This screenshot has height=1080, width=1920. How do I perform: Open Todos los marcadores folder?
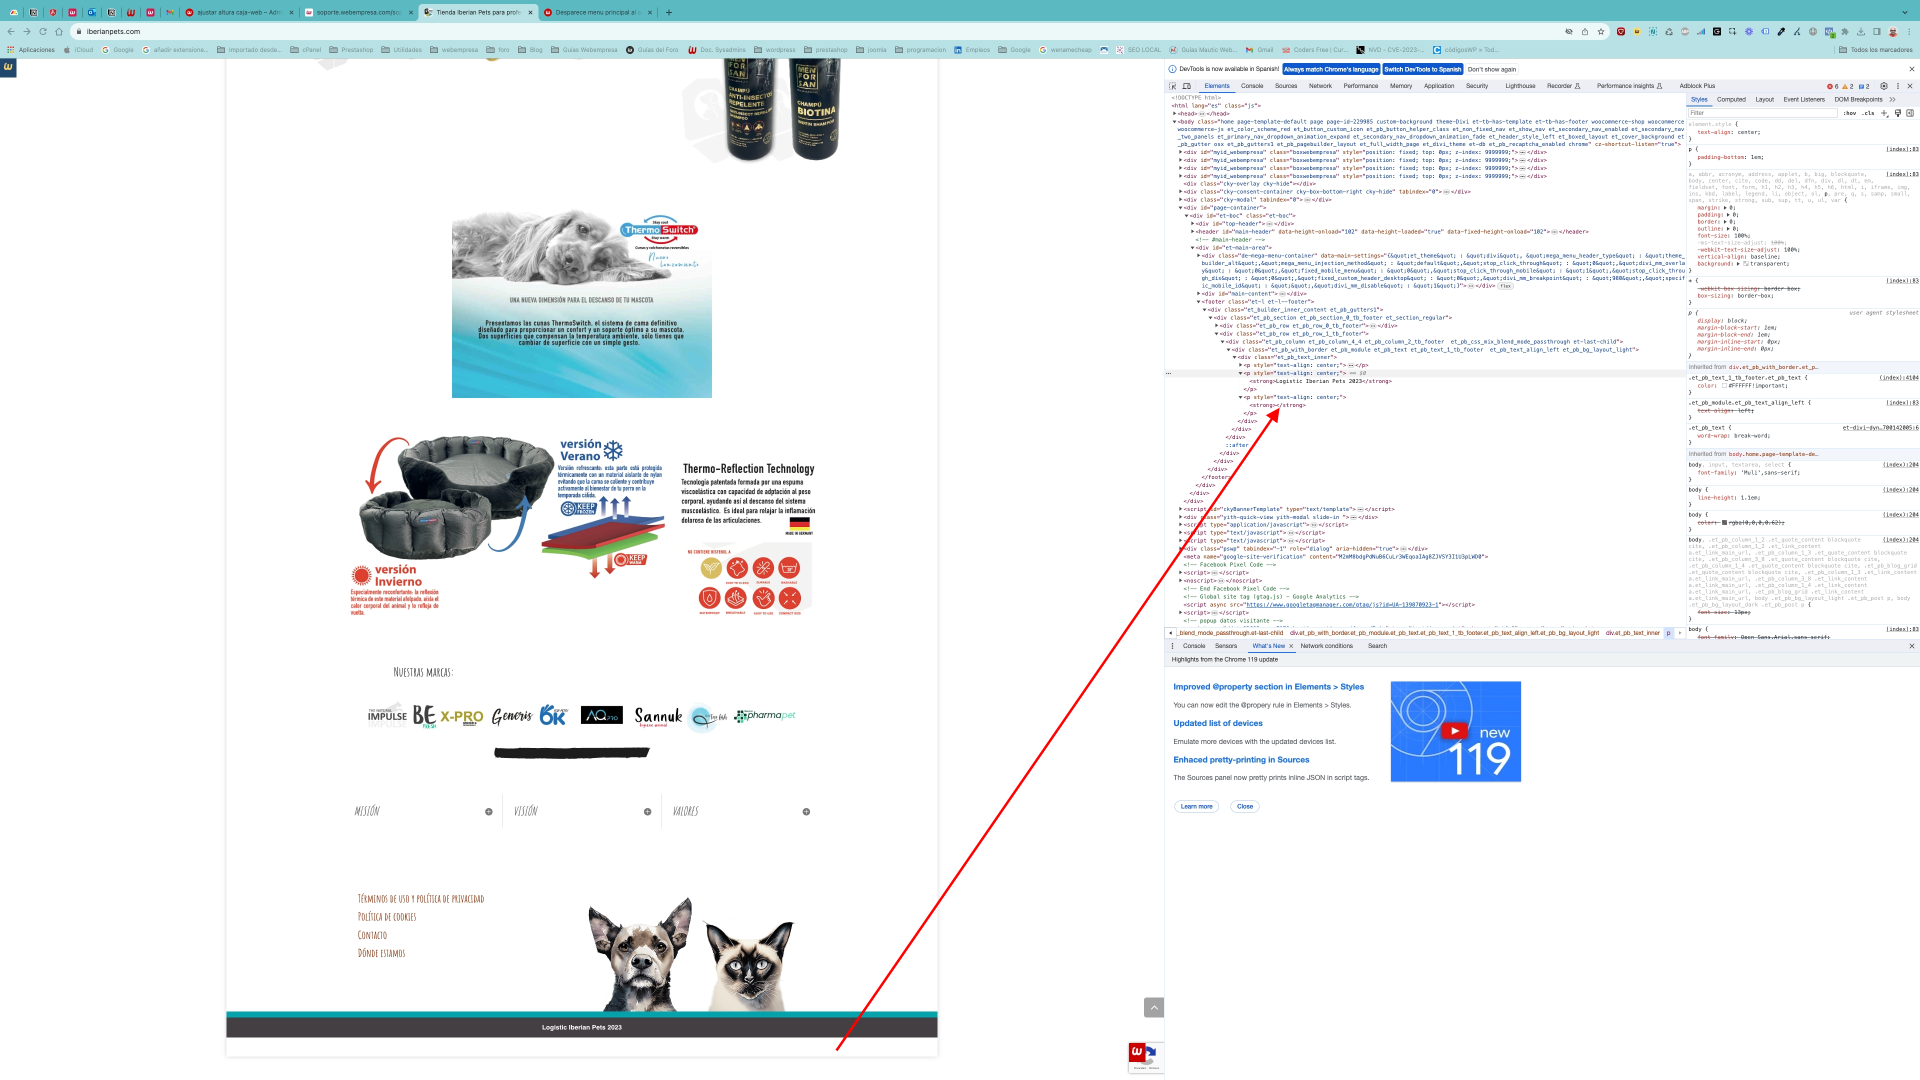[1875, 49]
